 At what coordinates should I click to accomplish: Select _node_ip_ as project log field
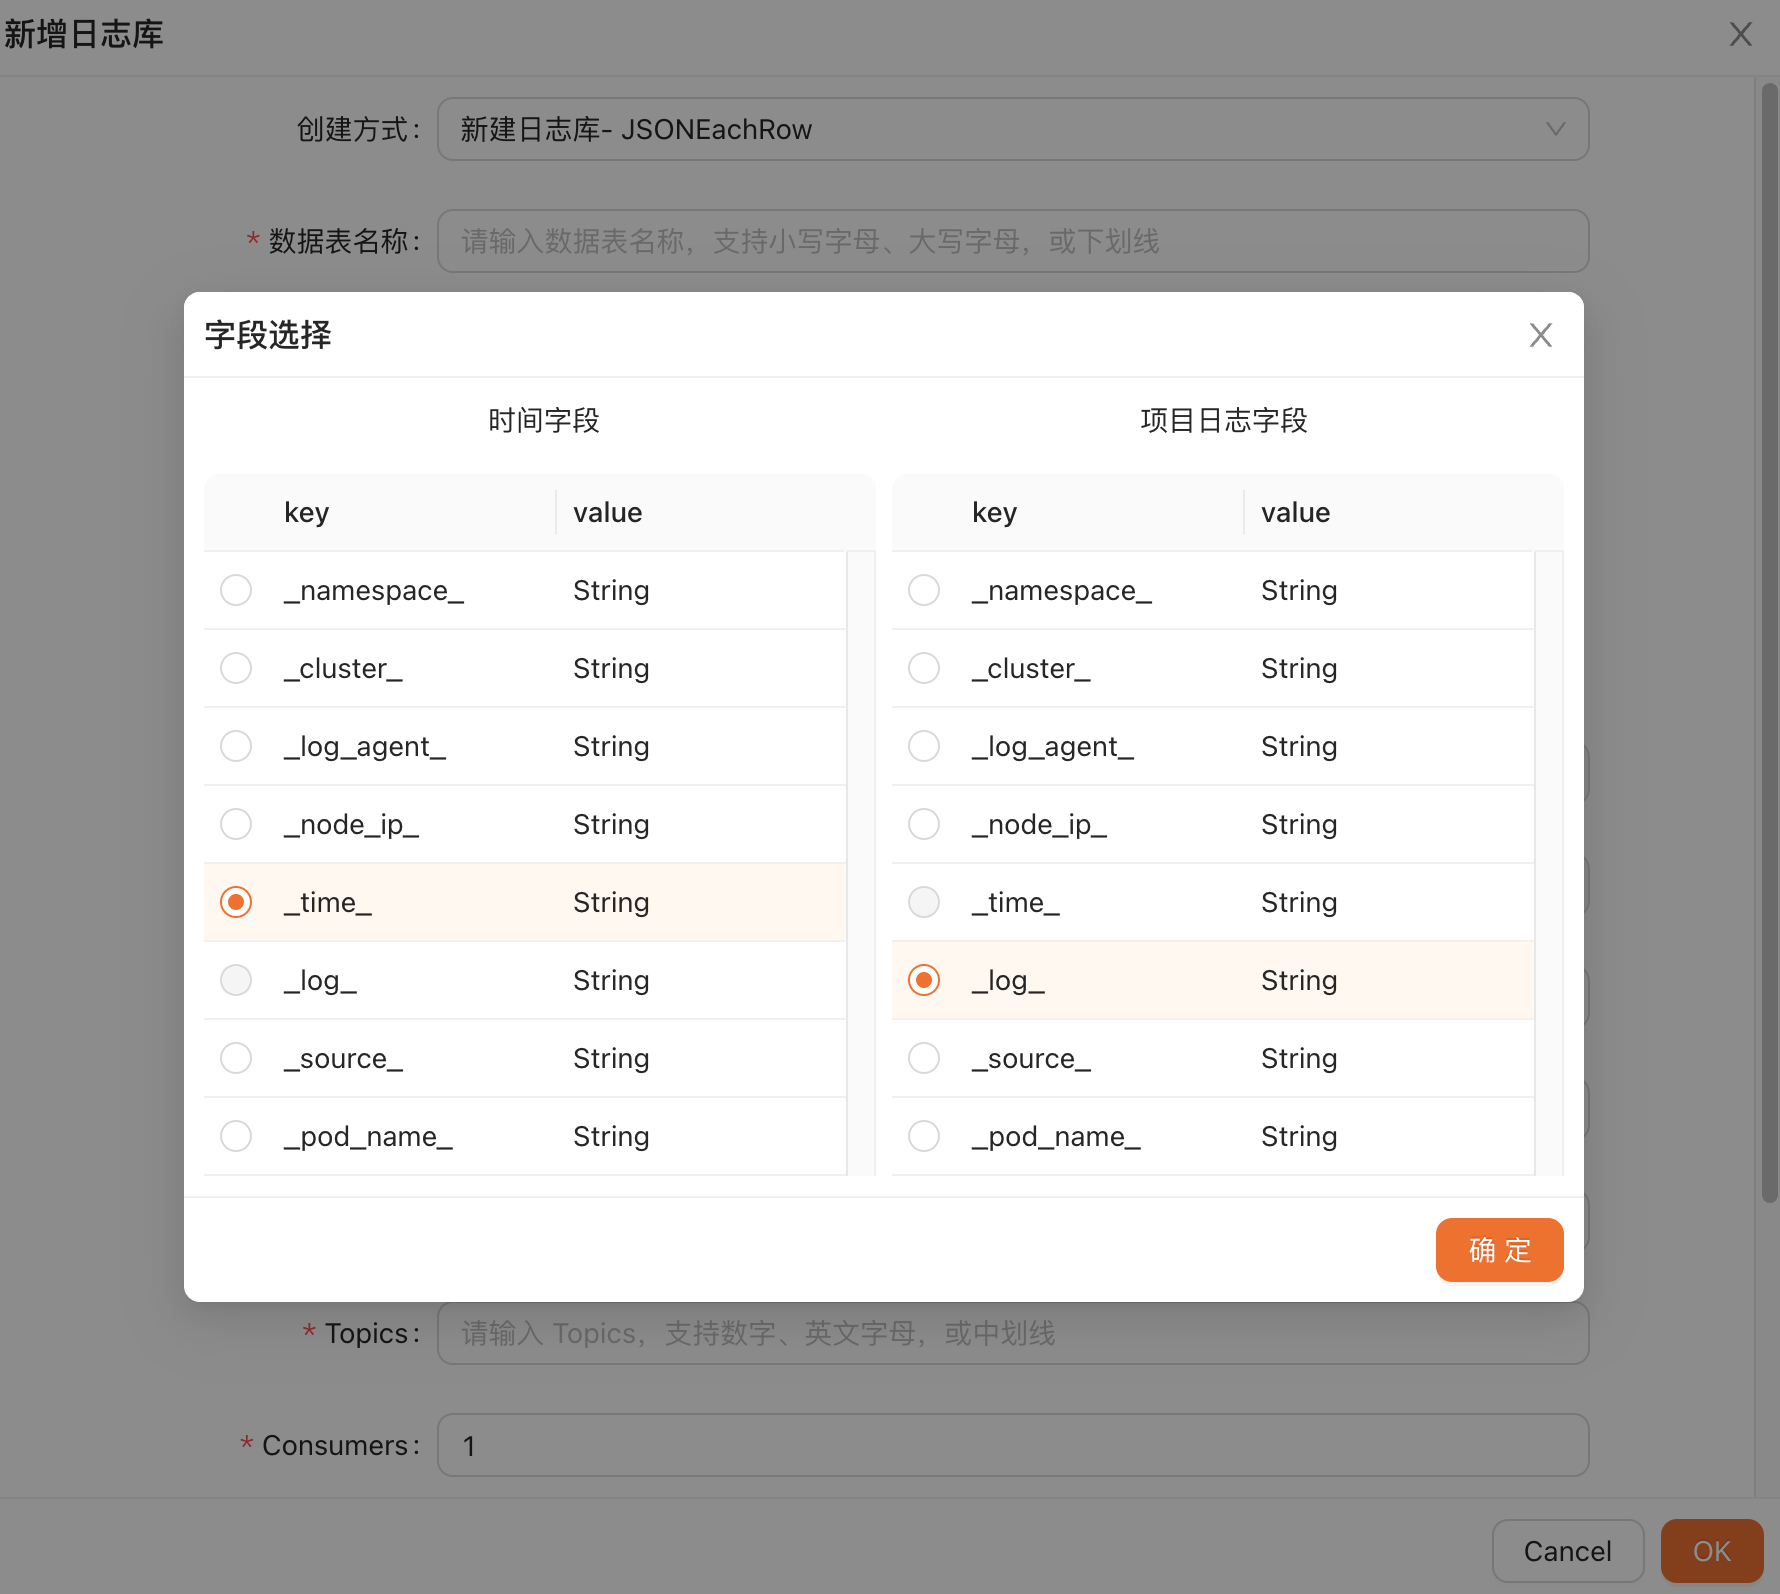(x=924, y=824)
